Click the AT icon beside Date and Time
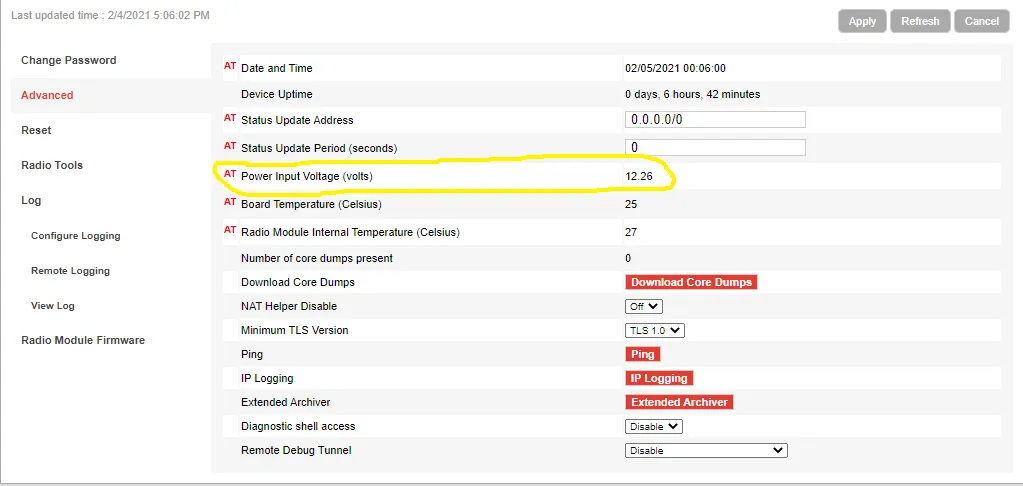 pyautogui.click(x=230, y=67)
